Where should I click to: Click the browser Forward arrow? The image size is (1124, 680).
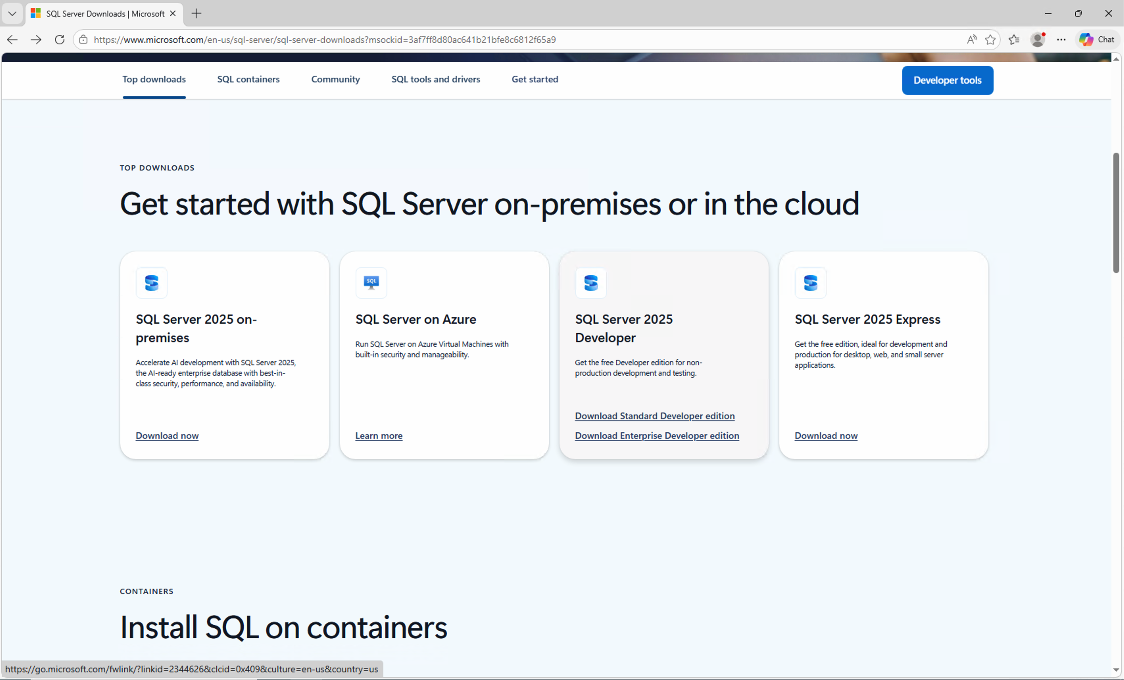(x=36, y=39)
